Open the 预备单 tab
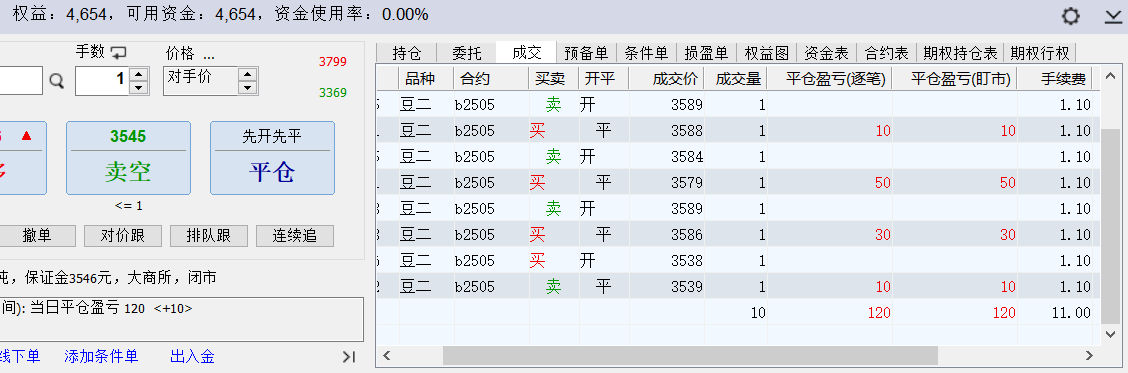Image resolution: width=1128 pixels, height=373 pixels. coord(586,53)
